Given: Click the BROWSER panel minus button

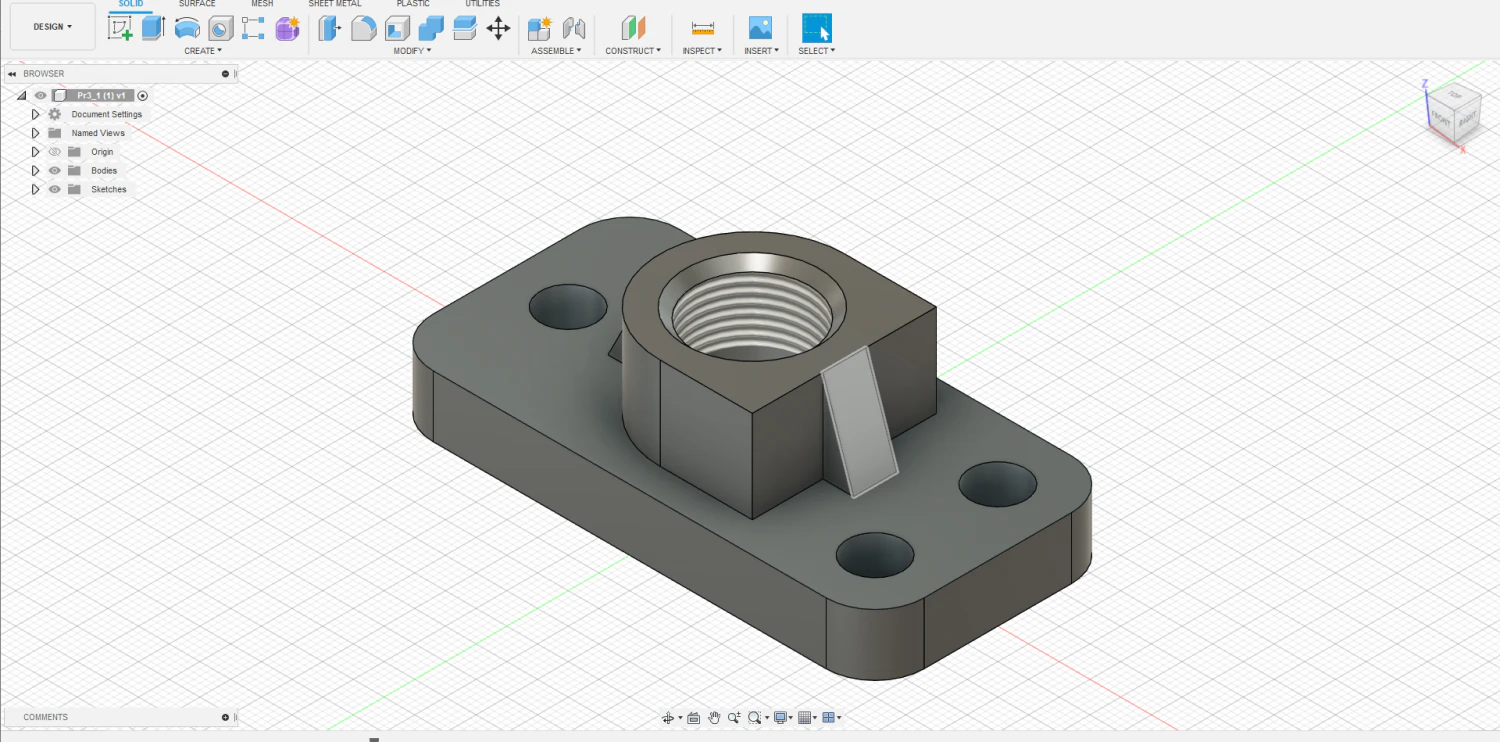Looking at the screenshot, I should (225, 74).
